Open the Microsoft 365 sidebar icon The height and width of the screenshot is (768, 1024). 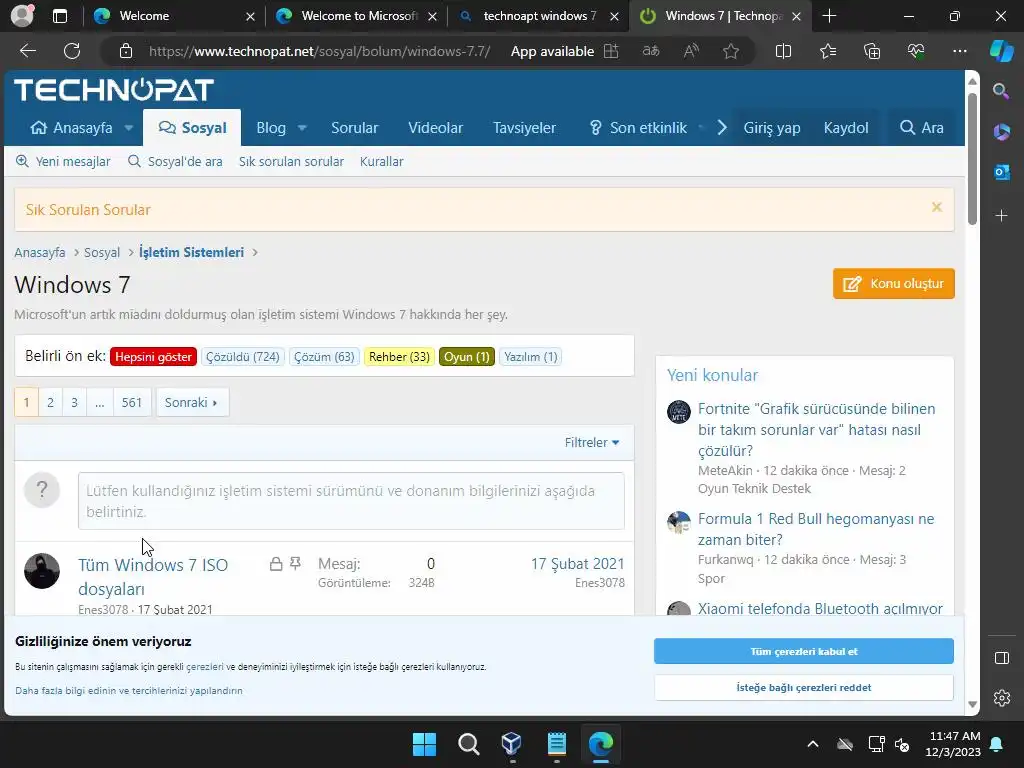tap(1001, 132)
